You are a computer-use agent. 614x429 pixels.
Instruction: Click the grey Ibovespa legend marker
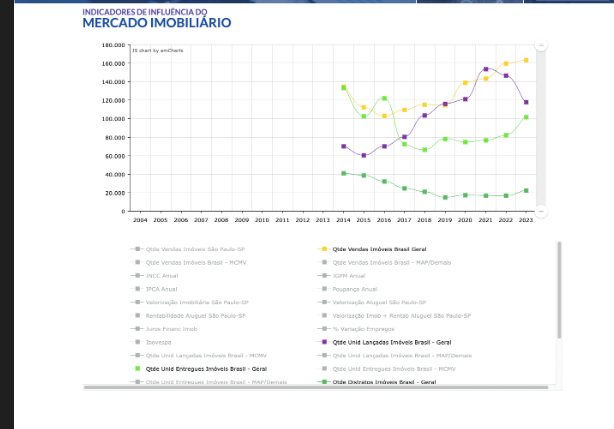click(x=138, y=342)
